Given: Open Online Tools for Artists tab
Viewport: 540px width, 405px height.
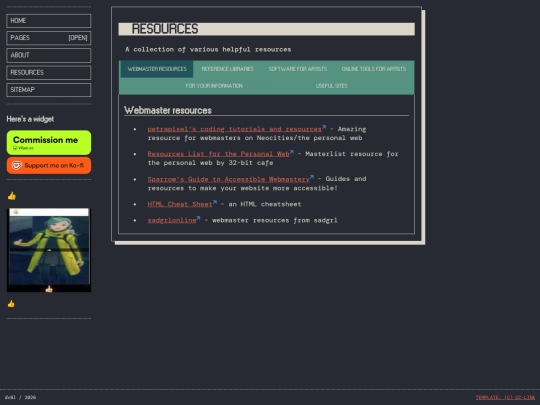Looking at the screenshot, I should 374,69.
